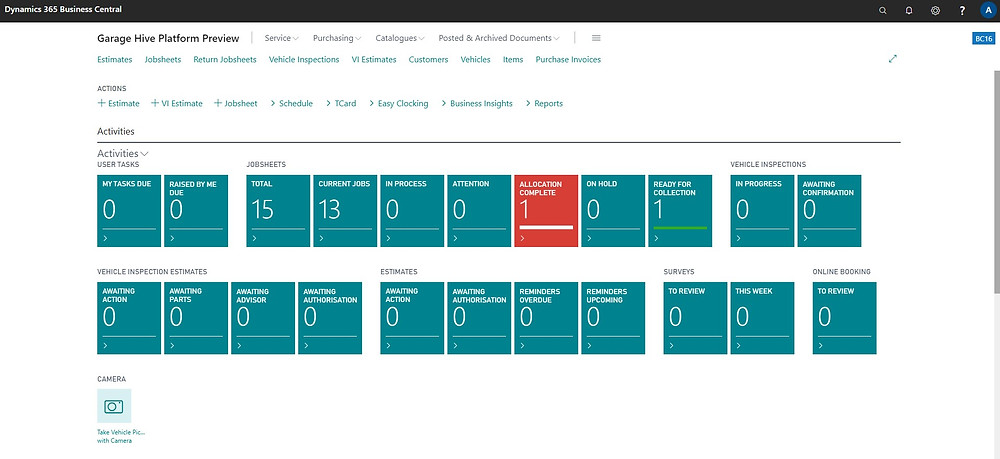Open the search magnifier icon
Screen dimensions: 1000x459
[x=883, y=10]
